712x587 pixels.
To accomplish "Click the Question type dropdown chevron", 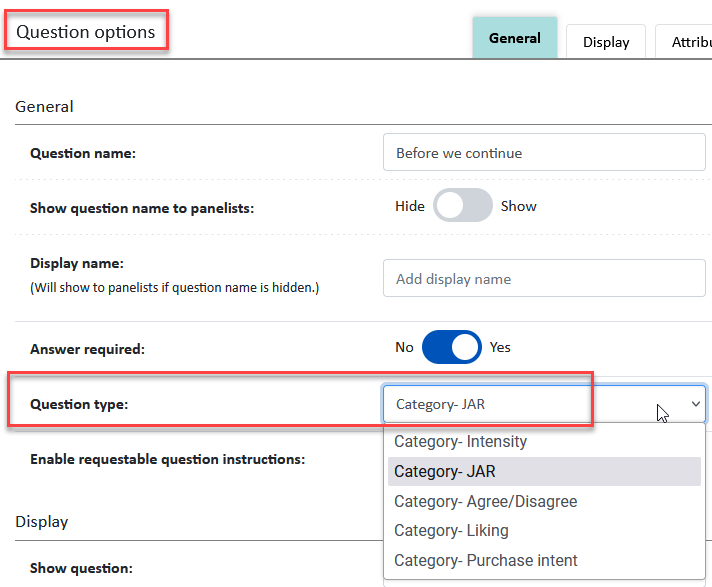I will (x=695, y=404).
